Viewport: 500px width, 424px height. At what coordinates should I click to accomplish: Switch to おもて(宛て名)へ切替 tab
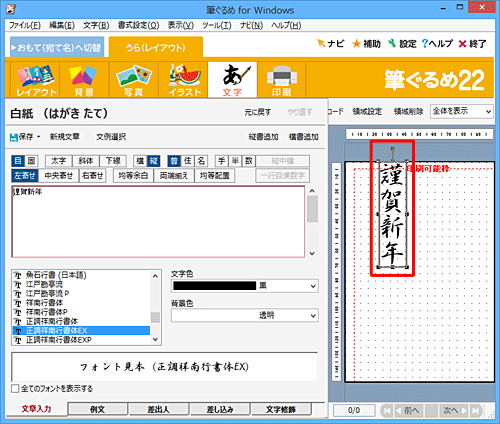(57, 47)
